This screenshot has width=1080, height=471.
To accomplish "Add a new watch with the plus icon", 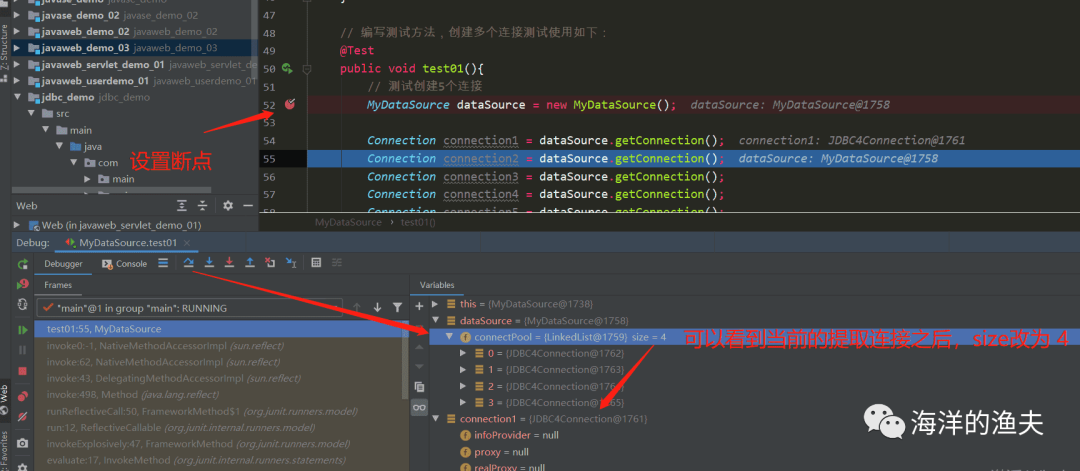I will click(x=419, y=305).
